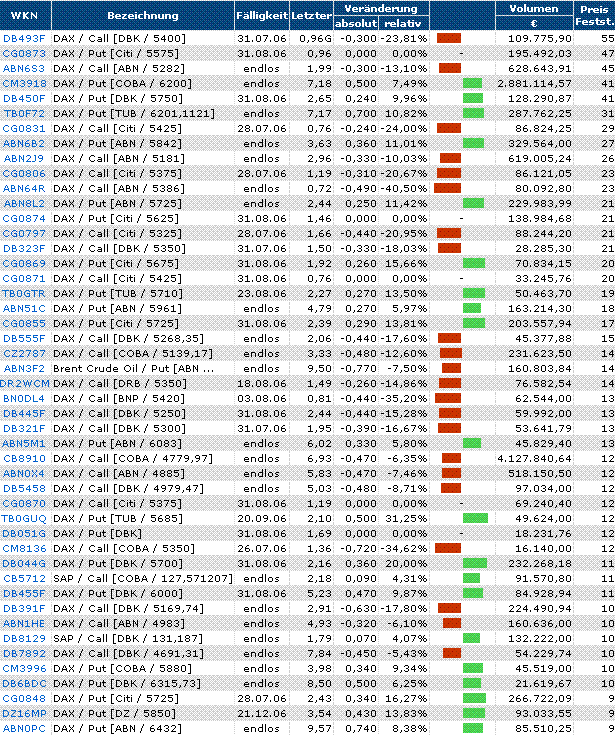615x735 pixels.
Task: Click the red change bar for BN0DL4
Action: [x=448, y=398]
